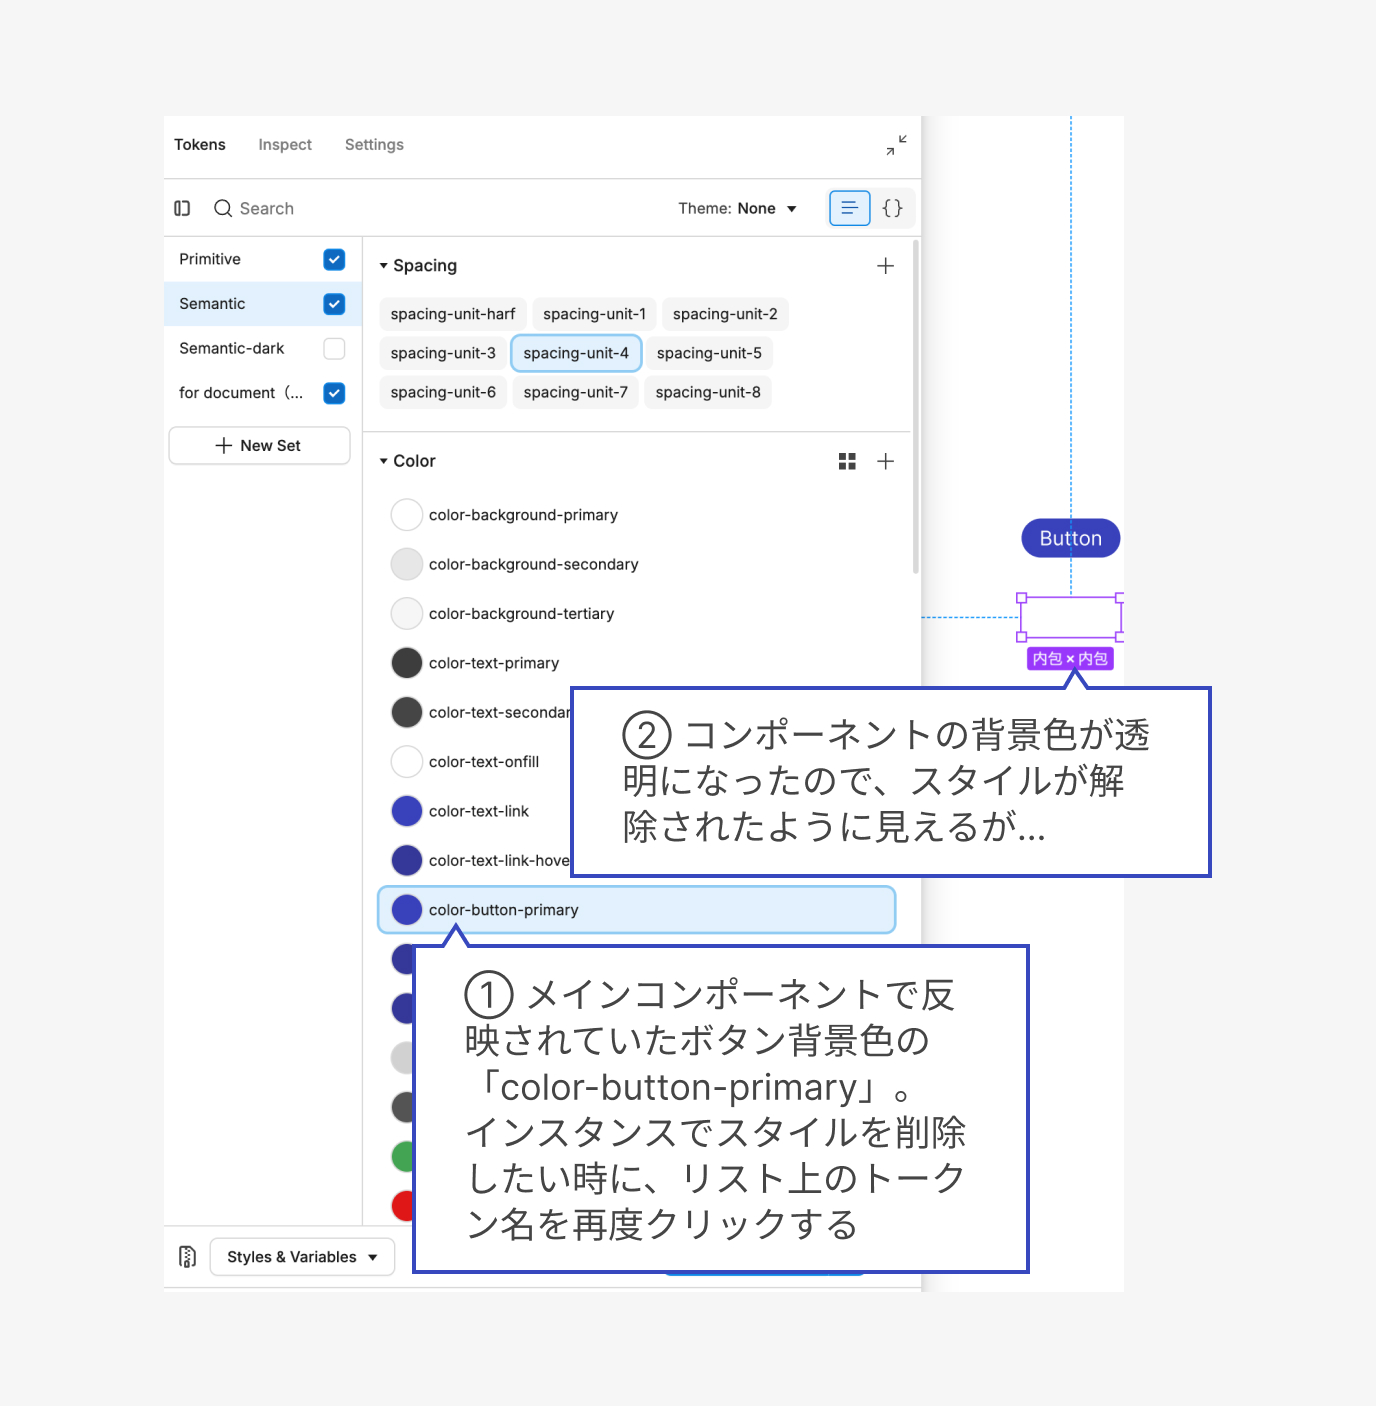Uncheck the for document set checkbox
Image resolution: width=1376 pixels, height=1406 pixels.
(x=334, y=393)
